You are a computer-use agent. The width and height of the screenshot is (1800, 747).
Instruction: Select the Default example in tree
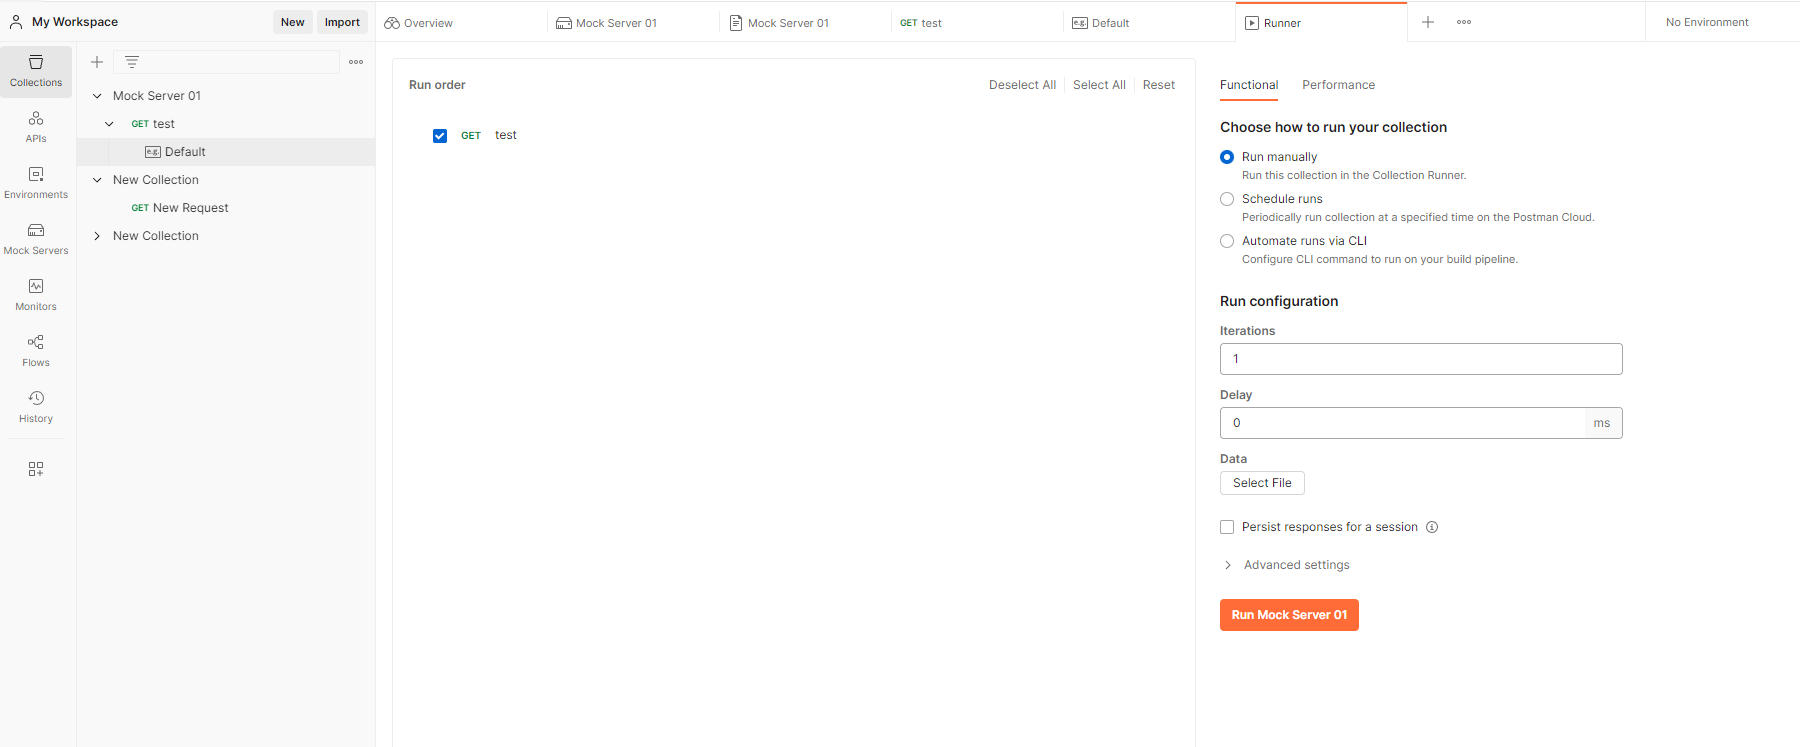point(226,152)
